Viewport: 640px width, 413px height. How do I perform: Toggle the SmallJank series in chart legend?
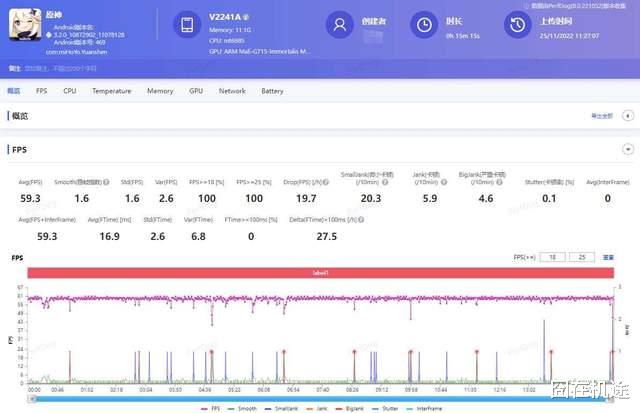281,409
